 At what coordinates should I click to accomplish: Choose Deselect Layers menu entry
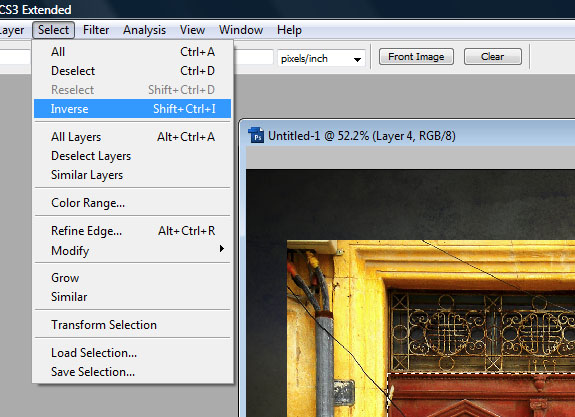pyautogui.click(x=132, y=156)
